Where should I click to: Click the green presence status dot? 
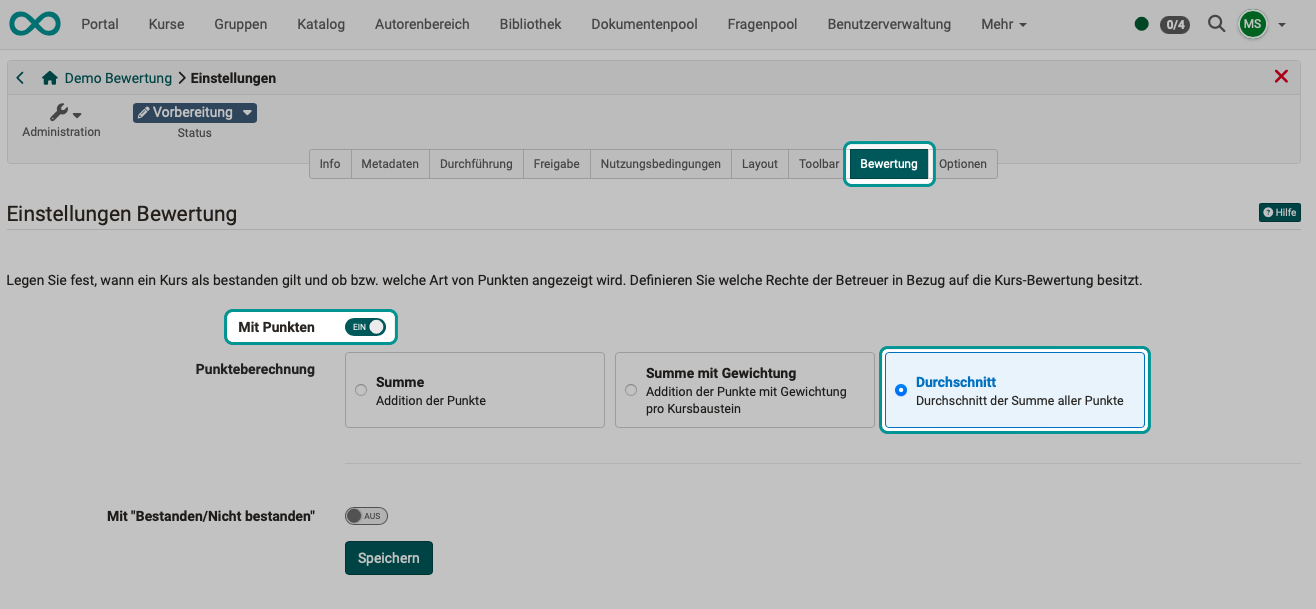click(1141, 23)
